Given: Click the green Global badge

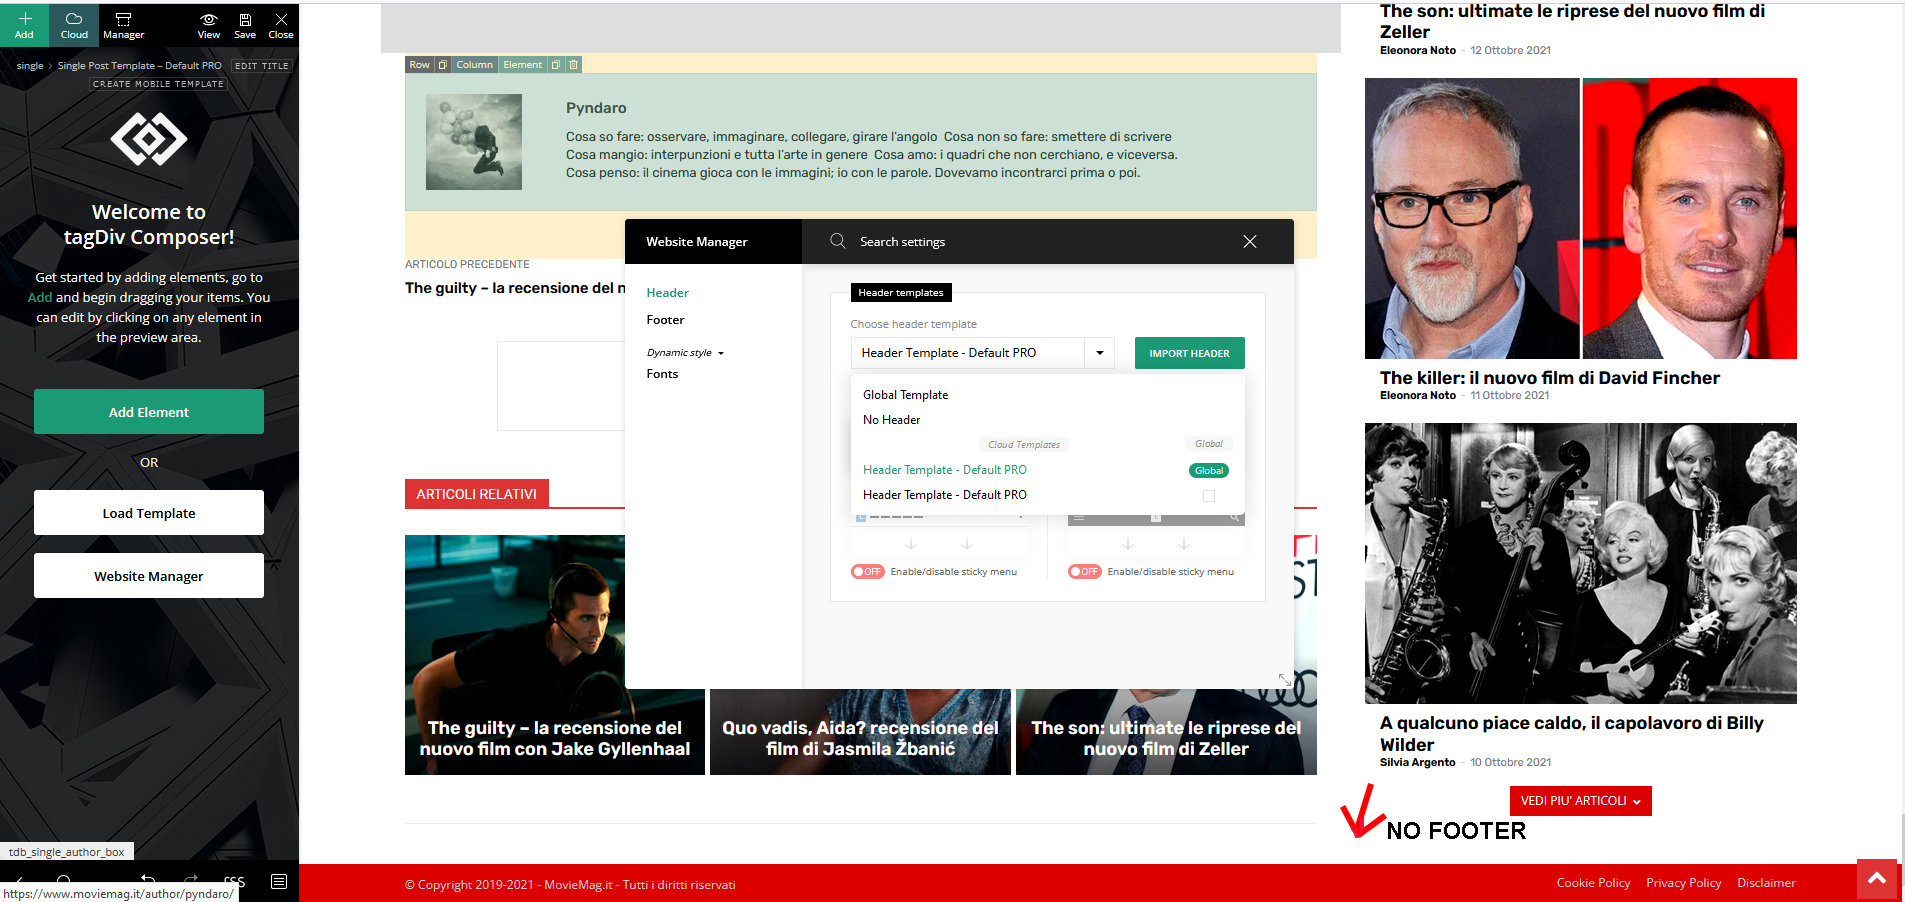Looking at the screenshot, I should pyautogui.click(x=1209, y=471).
